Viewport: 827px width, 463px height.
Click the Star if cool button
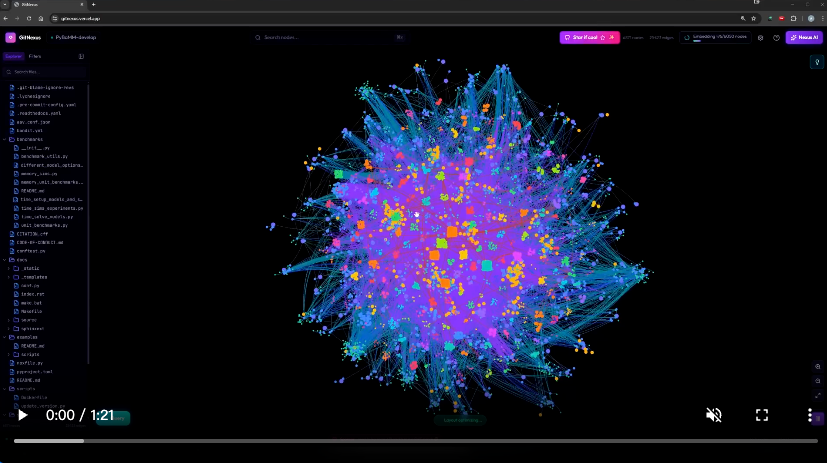click(589, 37)
